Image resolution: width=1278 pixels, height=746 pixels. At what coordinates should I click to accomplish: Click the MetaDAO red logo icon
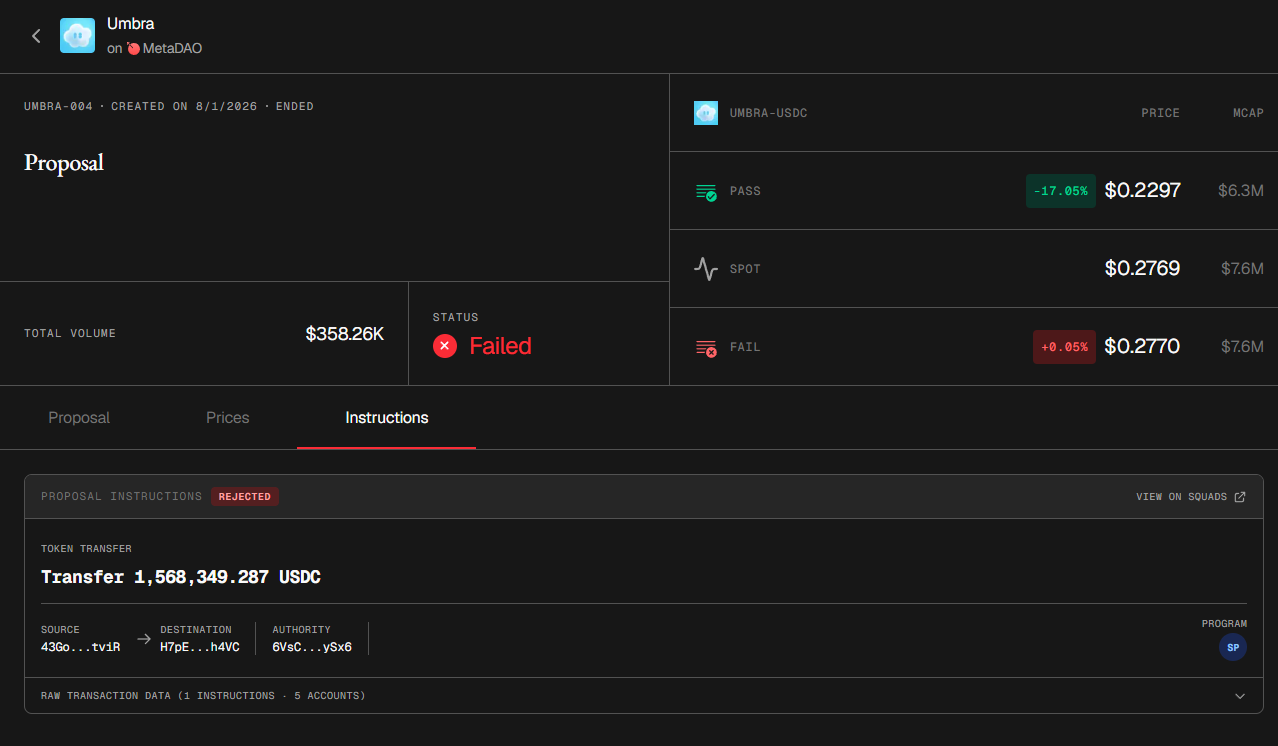[133, 48]
